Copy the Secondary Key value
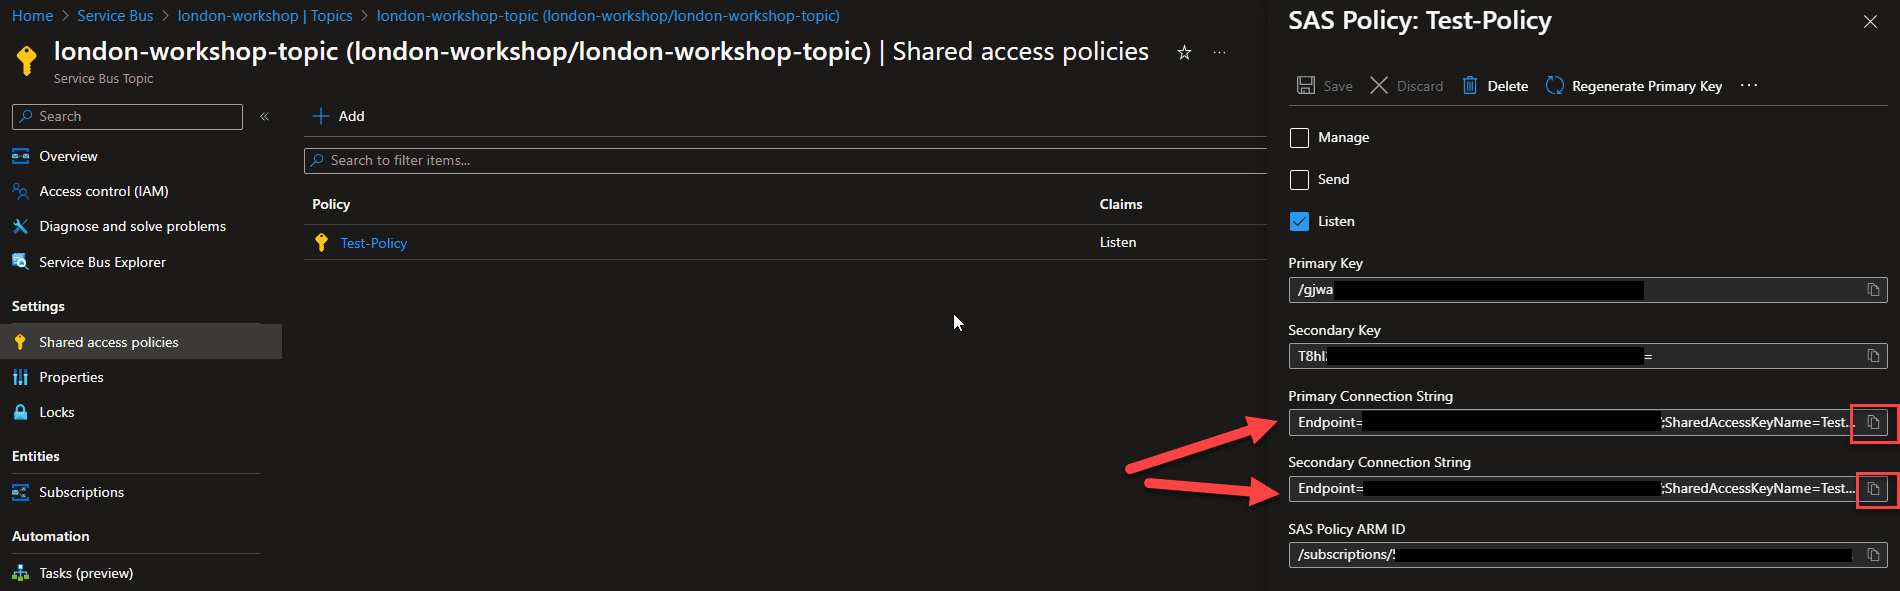The width and height of the screenshot is (1900, 591). click(x=1873, y=356)
